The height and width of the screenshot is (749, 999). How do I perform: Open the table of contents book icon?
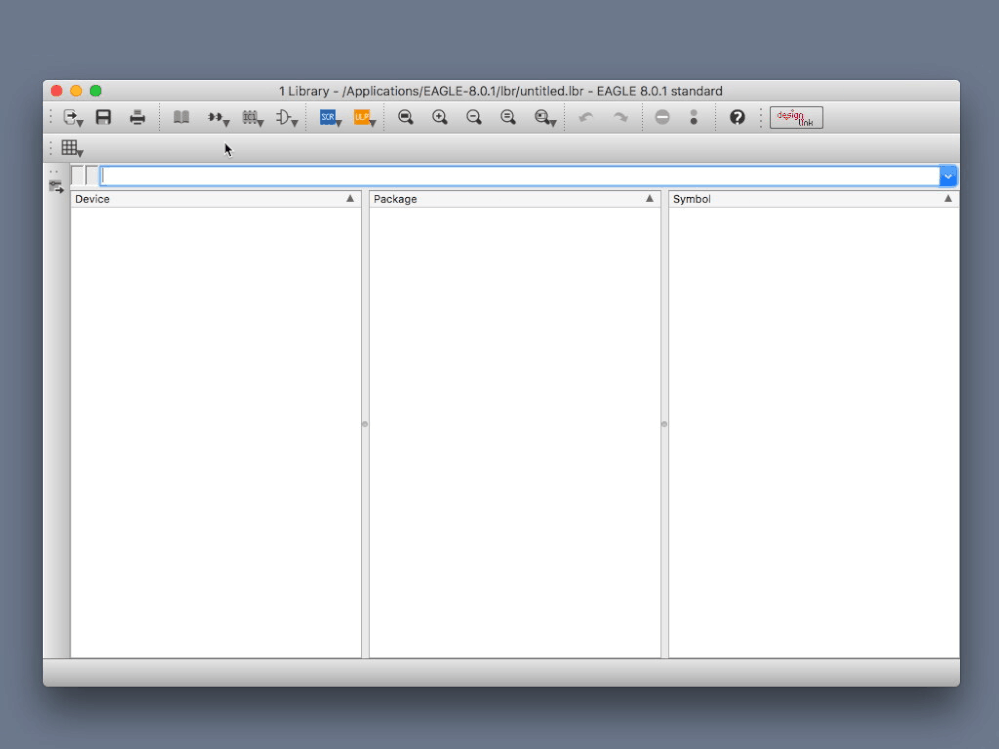[x=182, y=117]
